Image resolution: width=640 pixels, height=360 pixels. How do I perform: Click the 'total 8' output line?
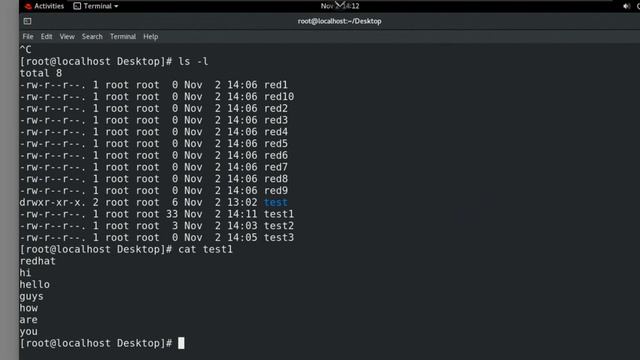pos(41,73)
